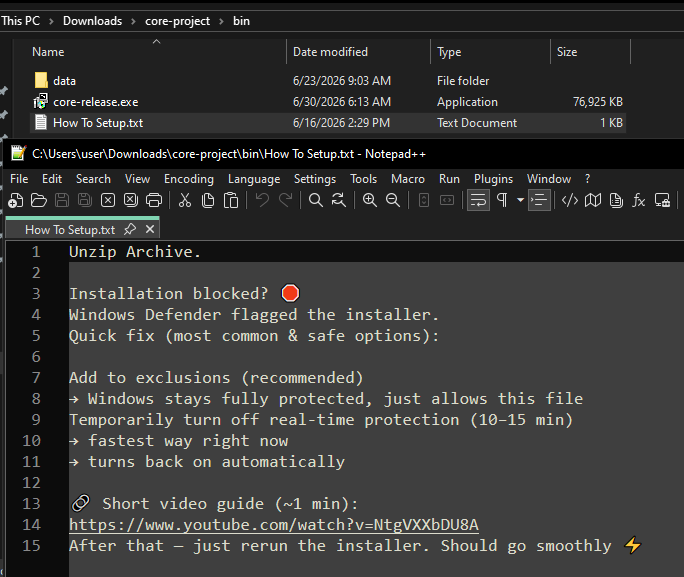The height and width of the screenshot is (577, 684).
Task: Click the Redo arrow icon
Action: pos(285,200)
